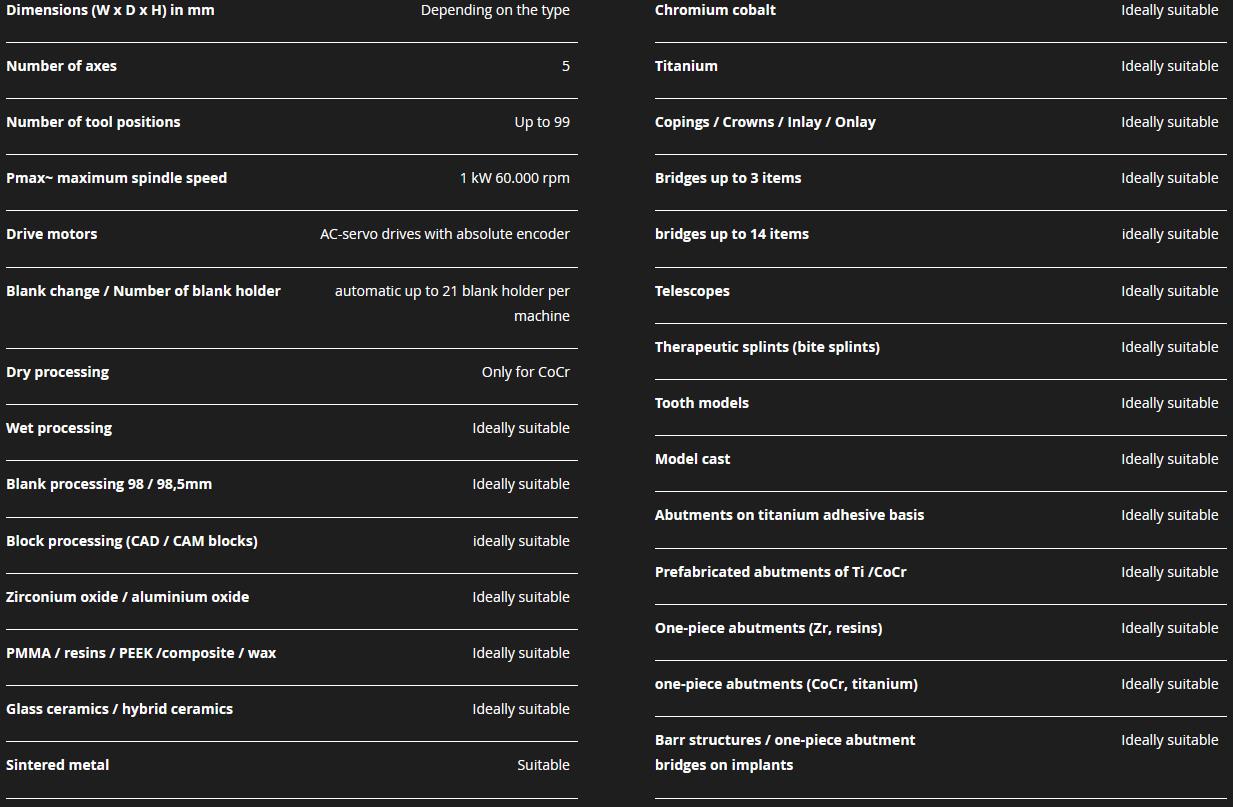
Task: Click "Zirconium oxide / aluminium oxide" label
Action: click(127, 597)
